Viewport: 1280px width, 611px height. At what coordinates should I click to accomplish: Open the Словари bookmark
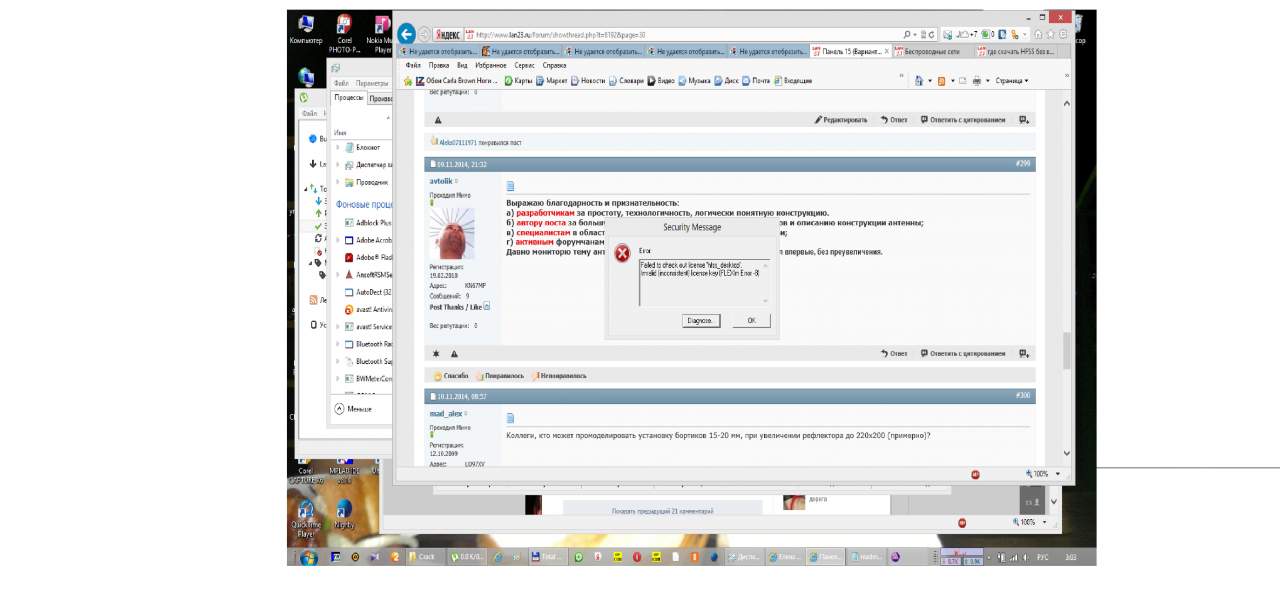click(x=626, y=81)
